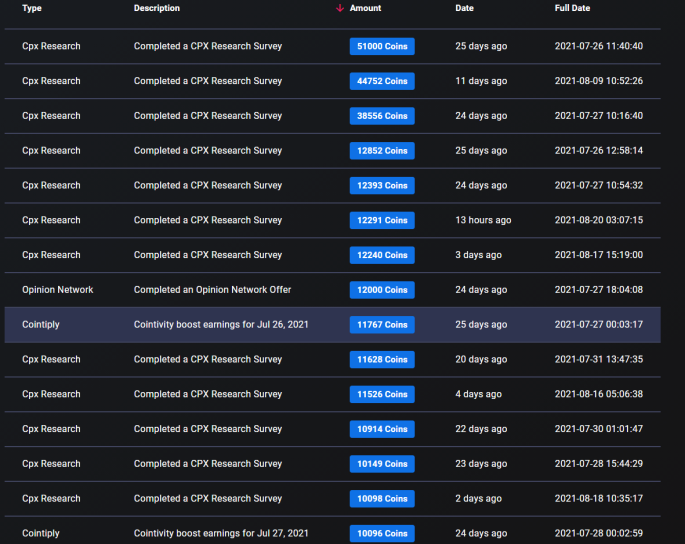
Task: Click the '20 days ago' date cell
Action: point(481,359)
